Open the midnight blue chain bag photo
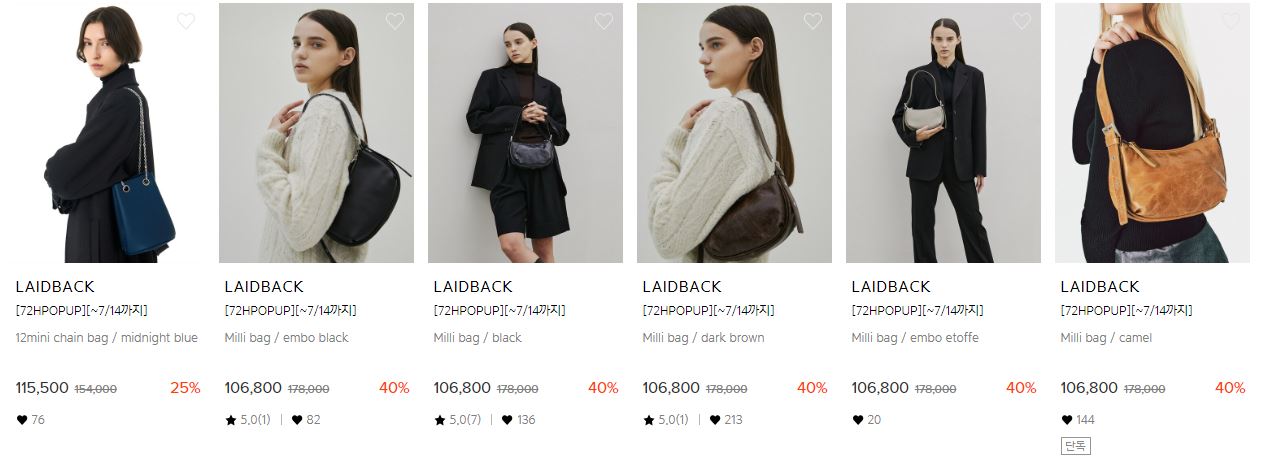The width and height of the screenshot is (1262, 475). tap(107, 133)
